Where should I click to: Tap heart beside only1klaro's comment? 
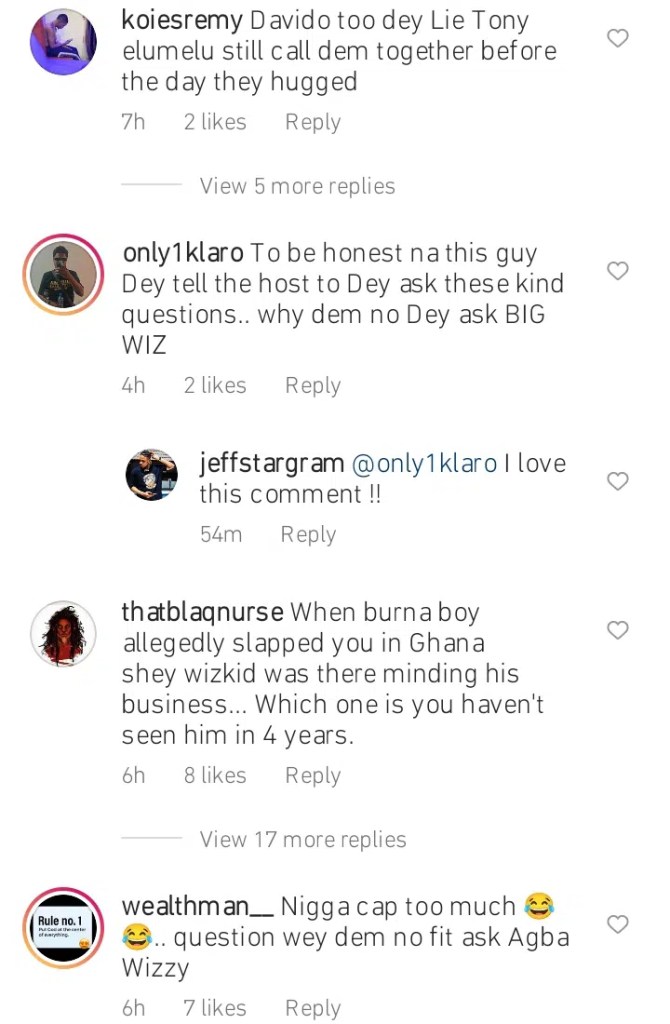(618, 271)
